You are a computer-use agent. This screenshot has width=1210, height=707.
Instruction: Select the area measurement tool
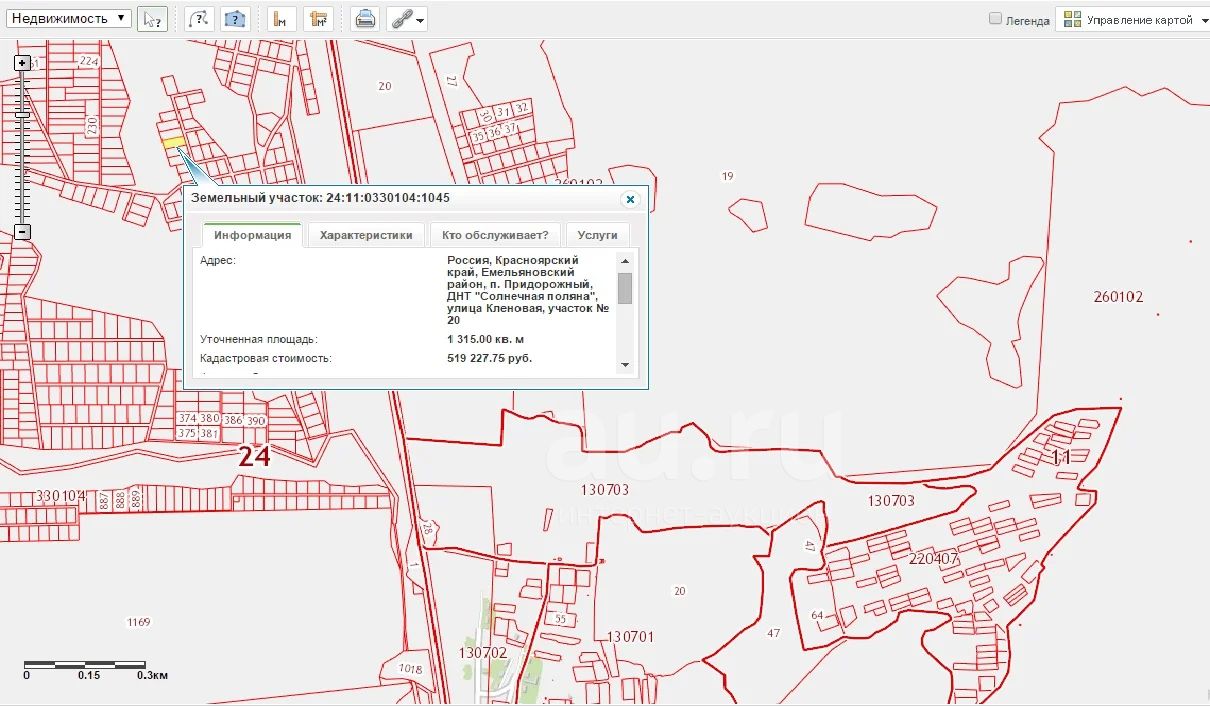(x=319, y=19)
